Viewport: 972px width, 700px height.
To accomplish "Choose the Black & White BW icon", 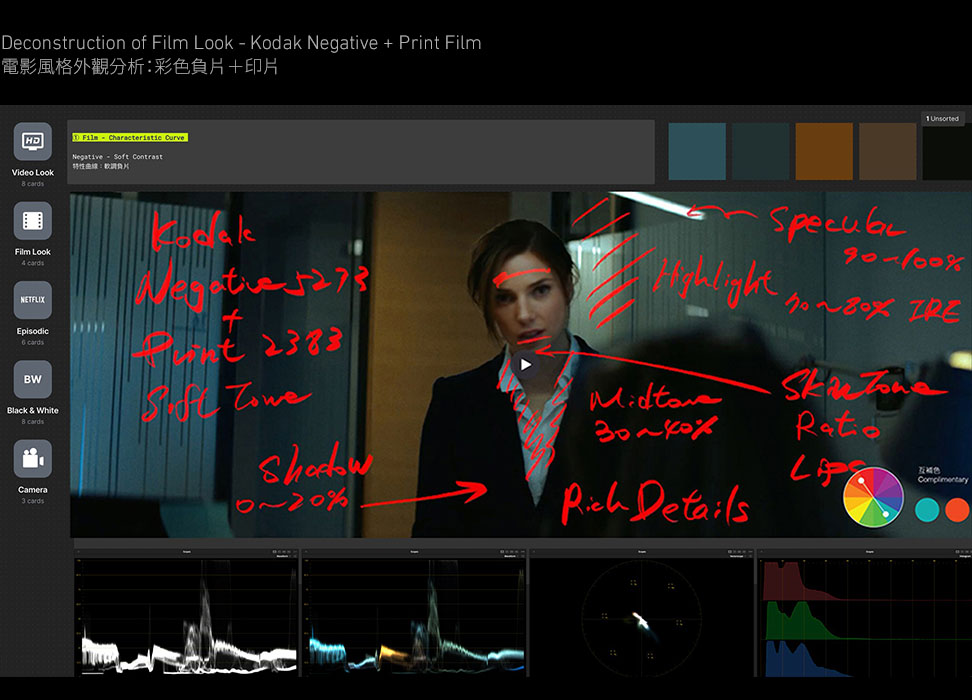I will pos(33,379).
